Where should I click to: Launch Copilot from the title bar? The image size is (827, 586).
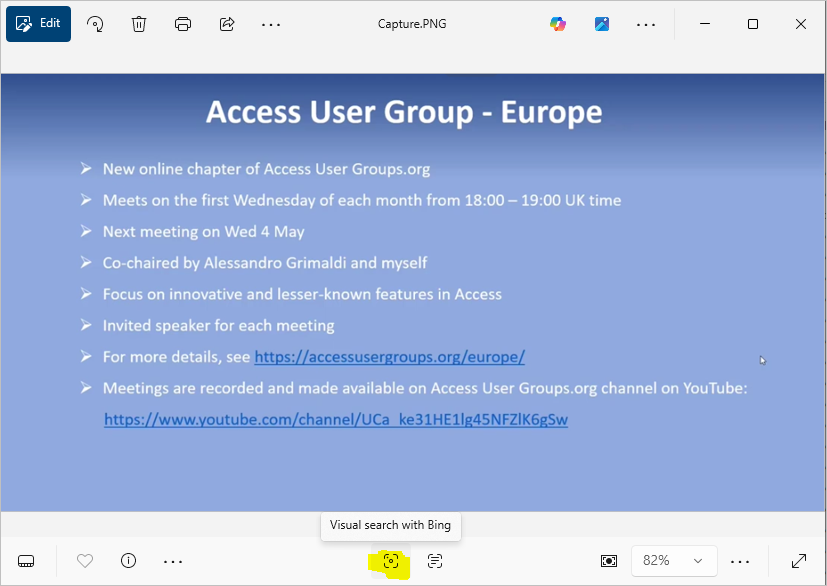pos(557,24)
